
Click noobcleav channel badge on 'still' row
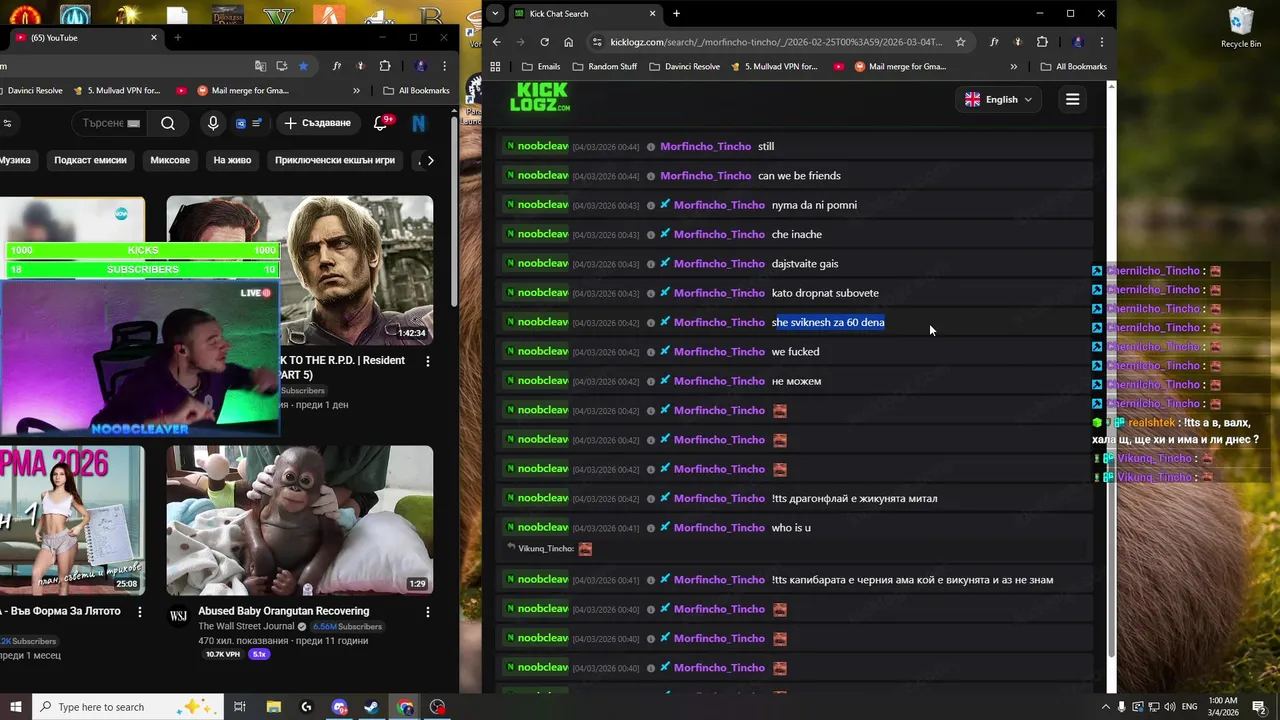[x=537, y=146]
